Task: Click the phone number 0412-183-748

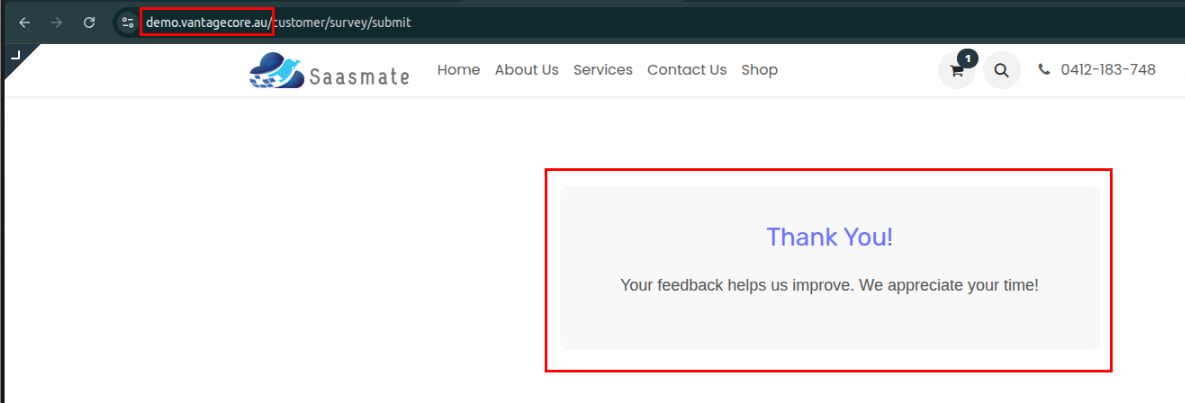Action: click(x=1107, y=70)
